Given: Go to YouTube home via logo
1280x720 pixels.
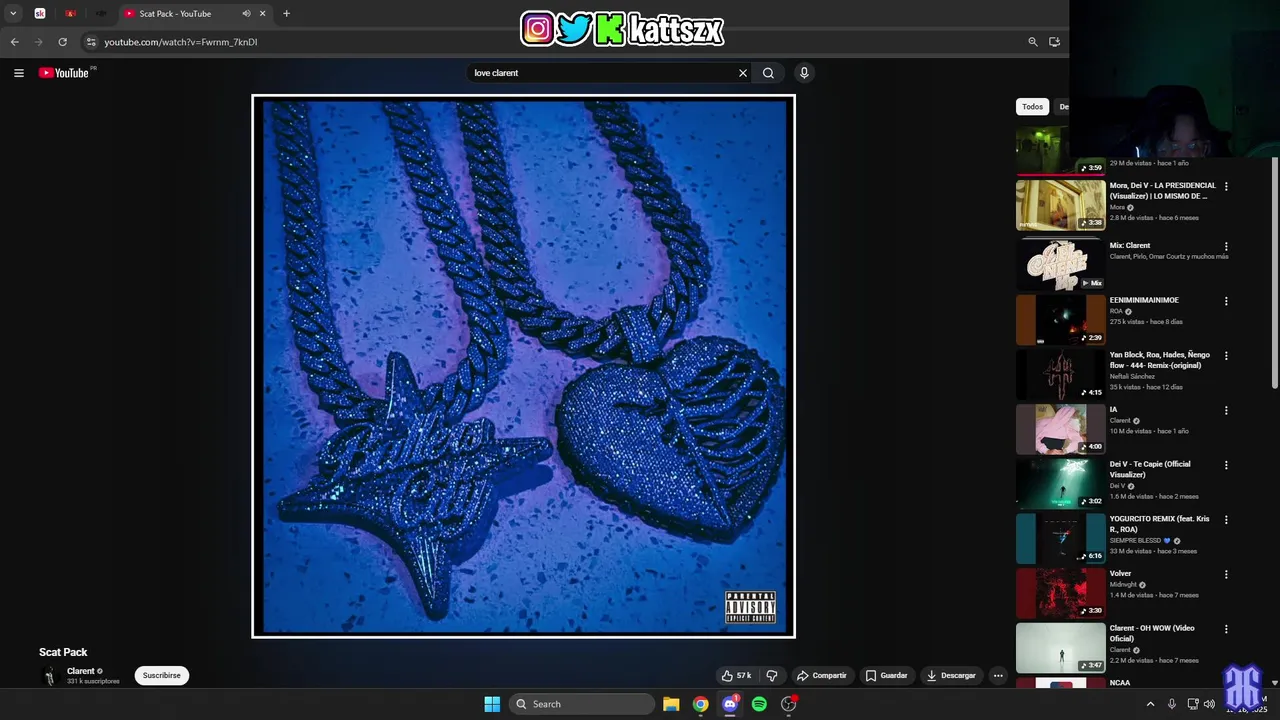Looking at the screenshot, I should pos(64,73).
